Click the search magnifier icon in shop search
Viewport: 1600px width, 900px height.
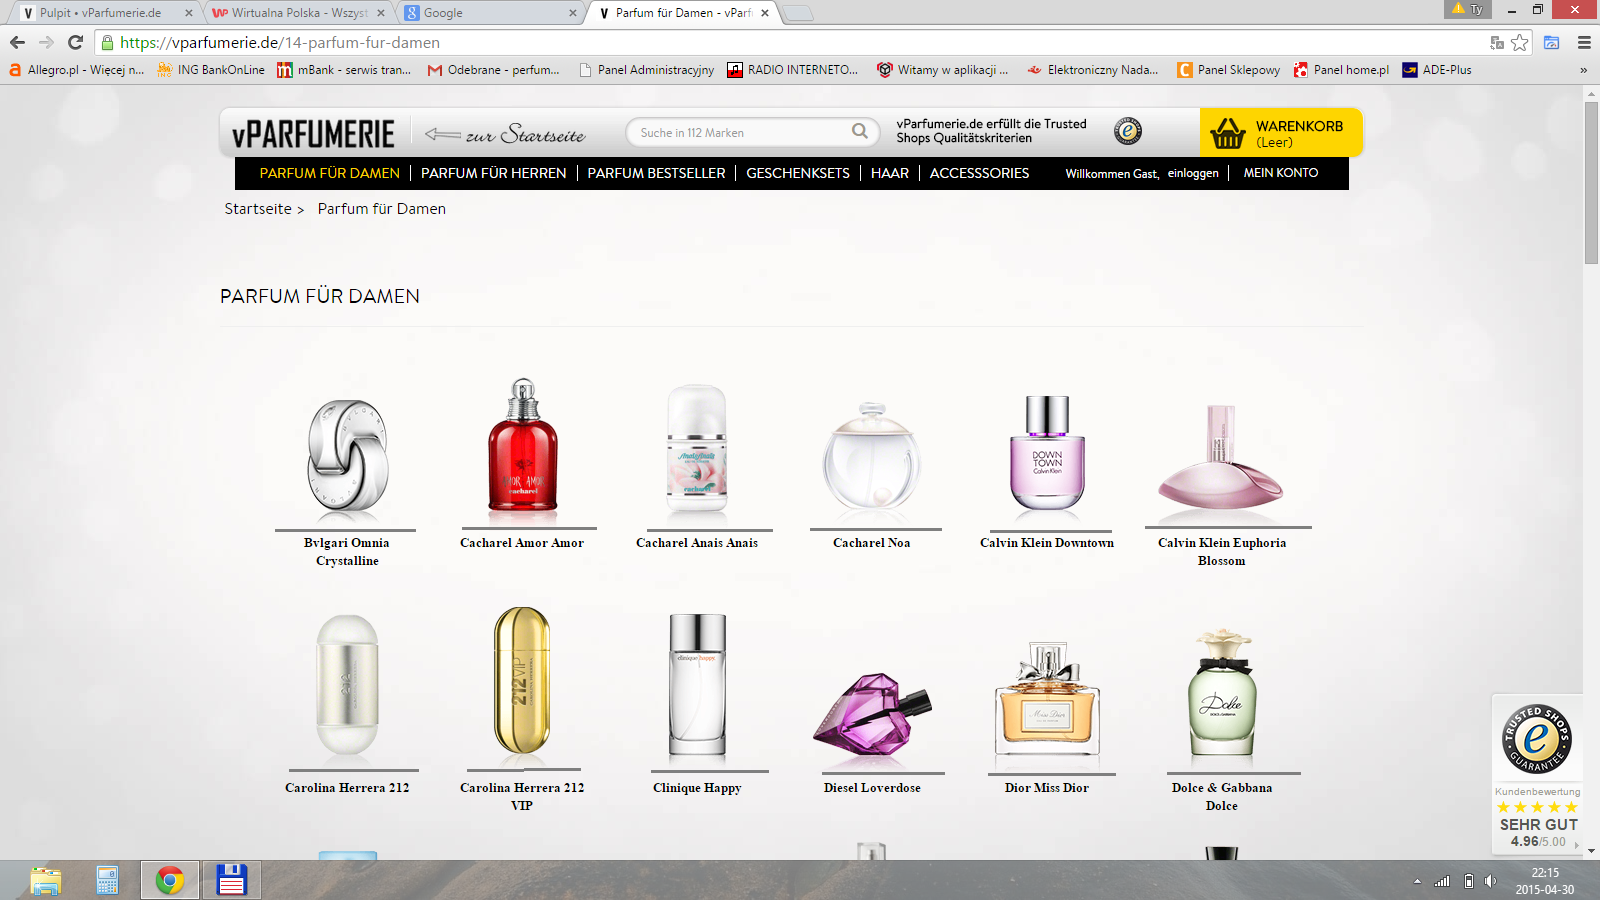pos(860,131)
